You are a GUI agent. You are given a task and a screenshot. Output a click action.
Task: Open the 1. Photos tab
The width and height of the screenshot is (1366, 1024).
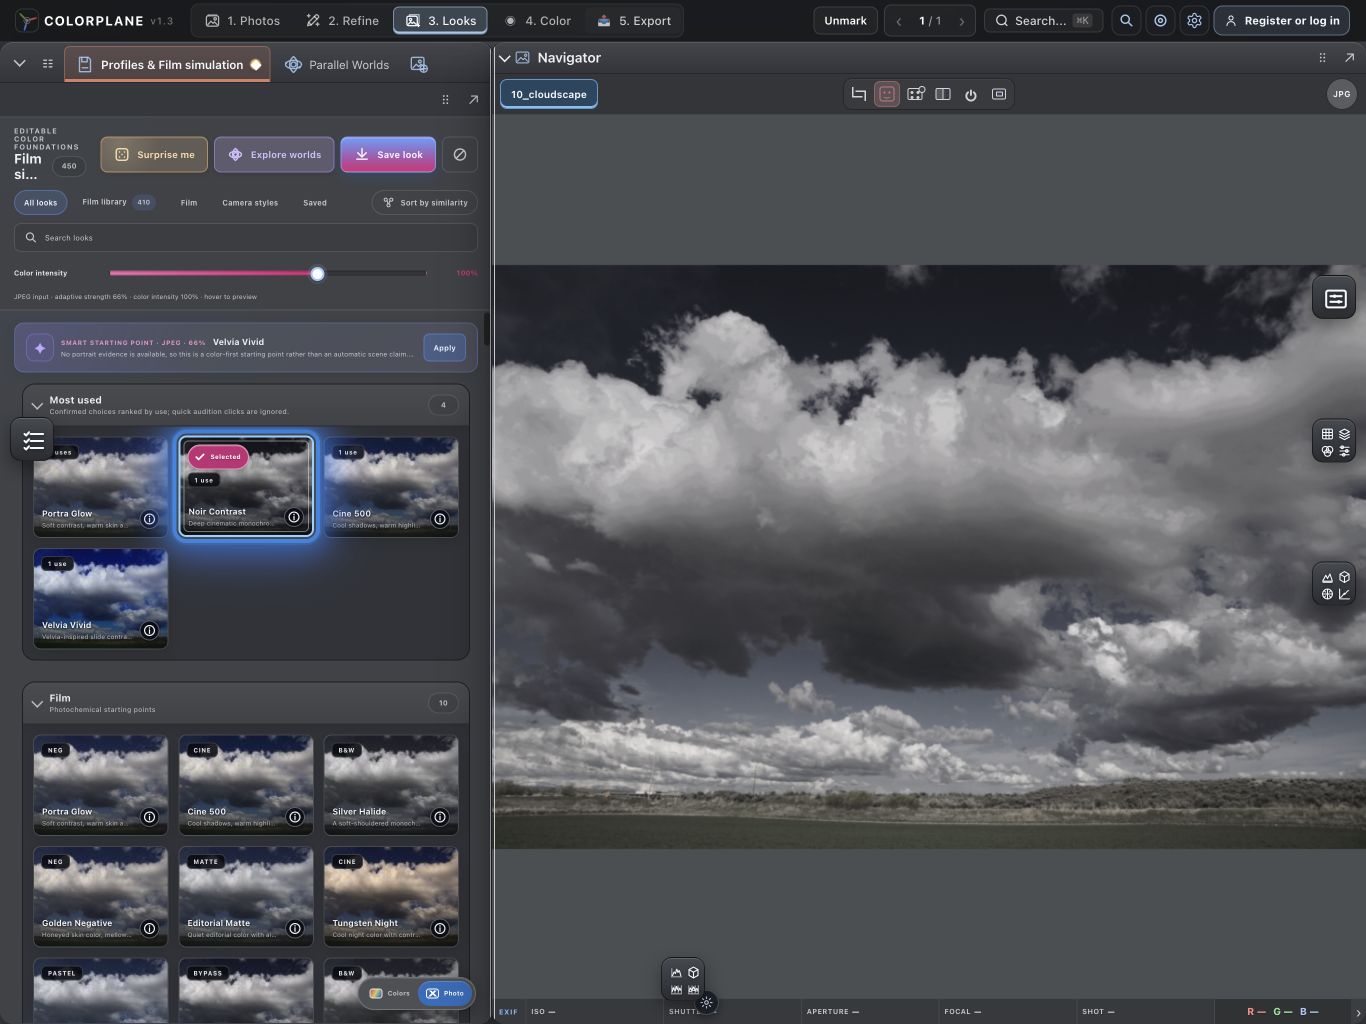click(243, 21)
